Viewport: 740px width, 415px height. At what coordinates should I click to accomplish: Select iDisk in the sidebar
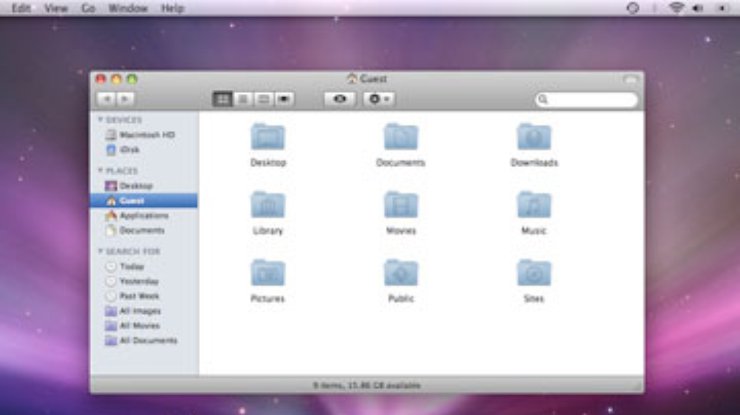[144, 150]
